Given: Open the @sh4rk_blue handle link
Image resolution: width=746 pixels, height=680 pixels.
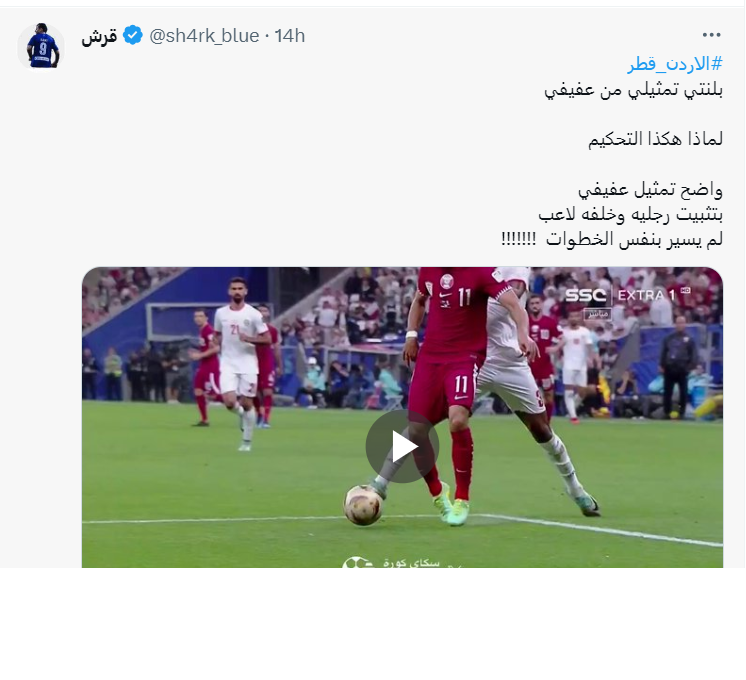Looking at the screenshot, I should pos(205,36).
